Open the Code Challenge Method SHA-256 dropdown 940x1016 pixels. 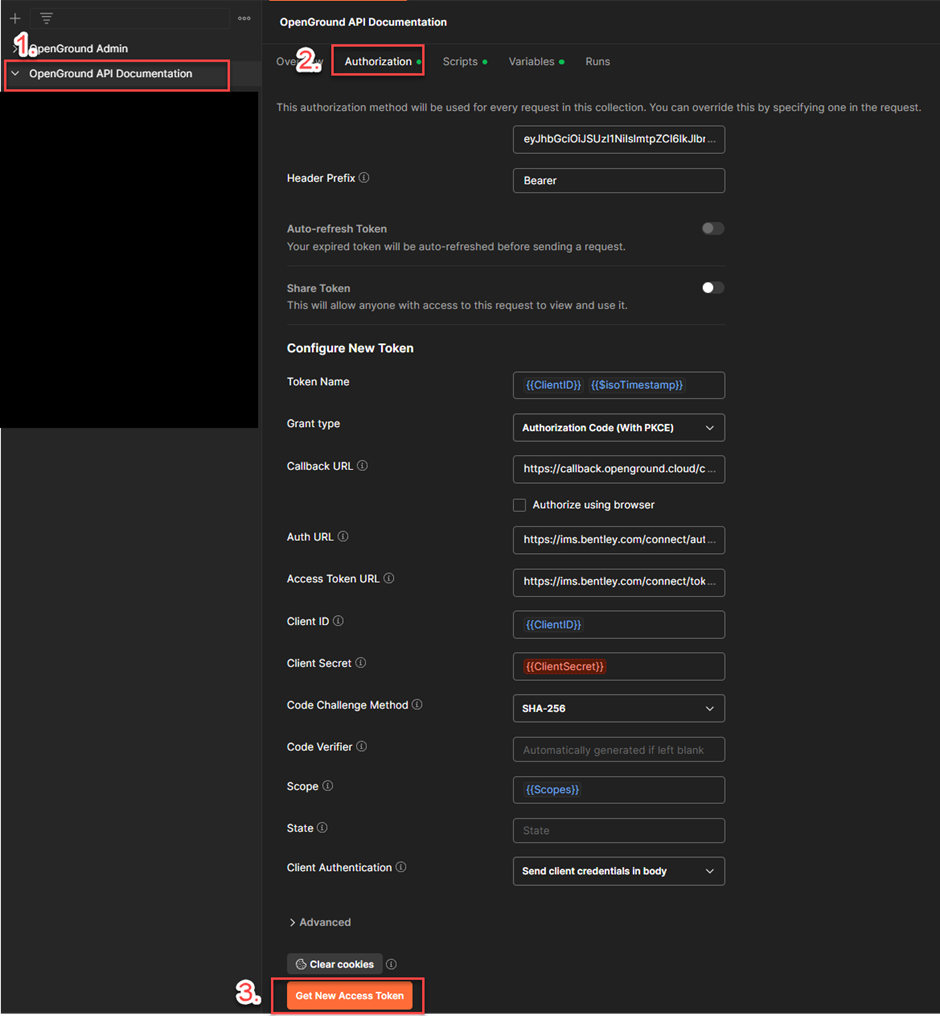619,708
